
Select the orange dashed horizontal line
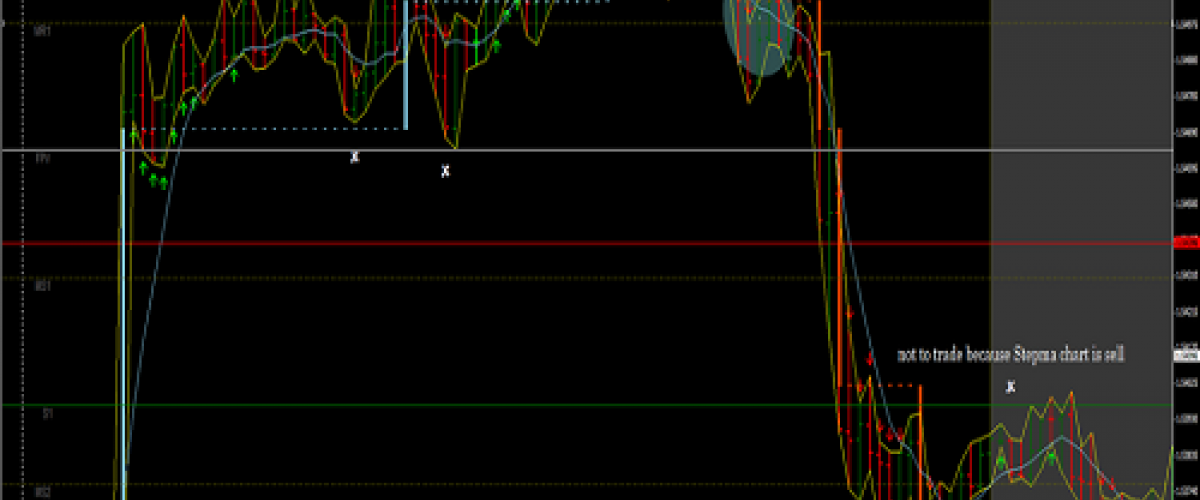(x=878, y=385)
